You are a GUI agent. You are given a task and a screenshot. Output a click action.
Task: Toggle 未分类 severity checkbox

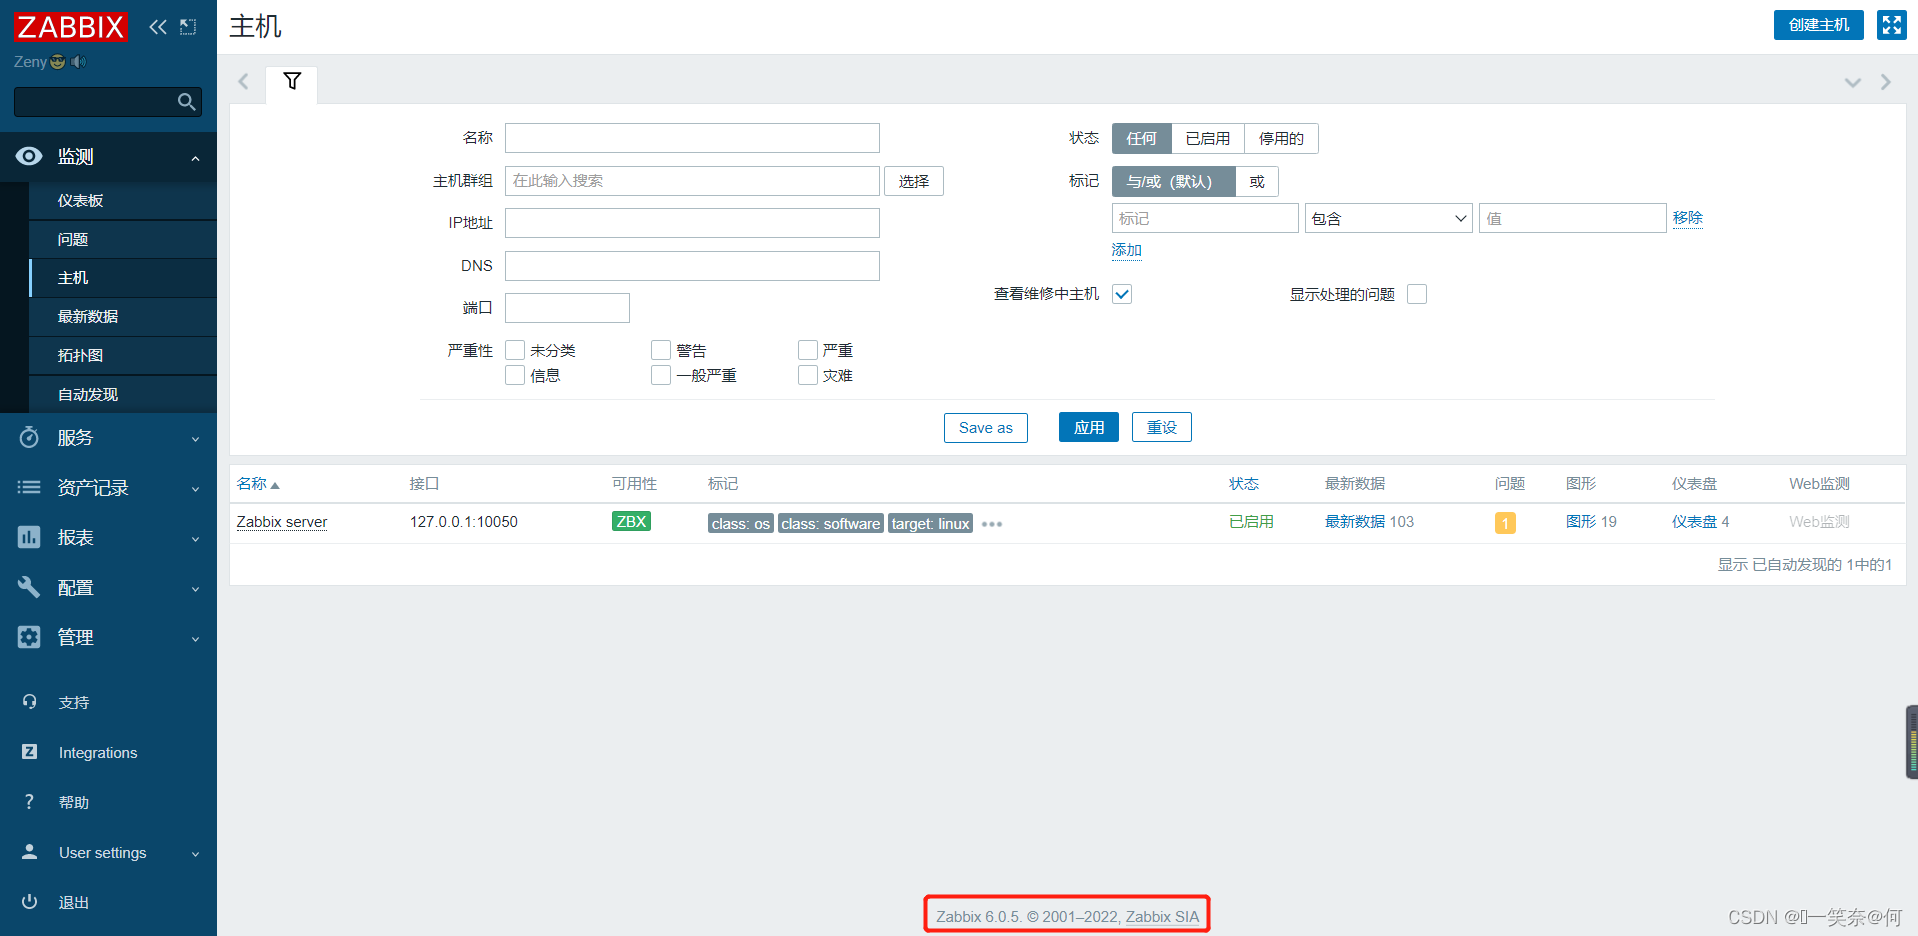pyautogui.click(x=515, y=350)
